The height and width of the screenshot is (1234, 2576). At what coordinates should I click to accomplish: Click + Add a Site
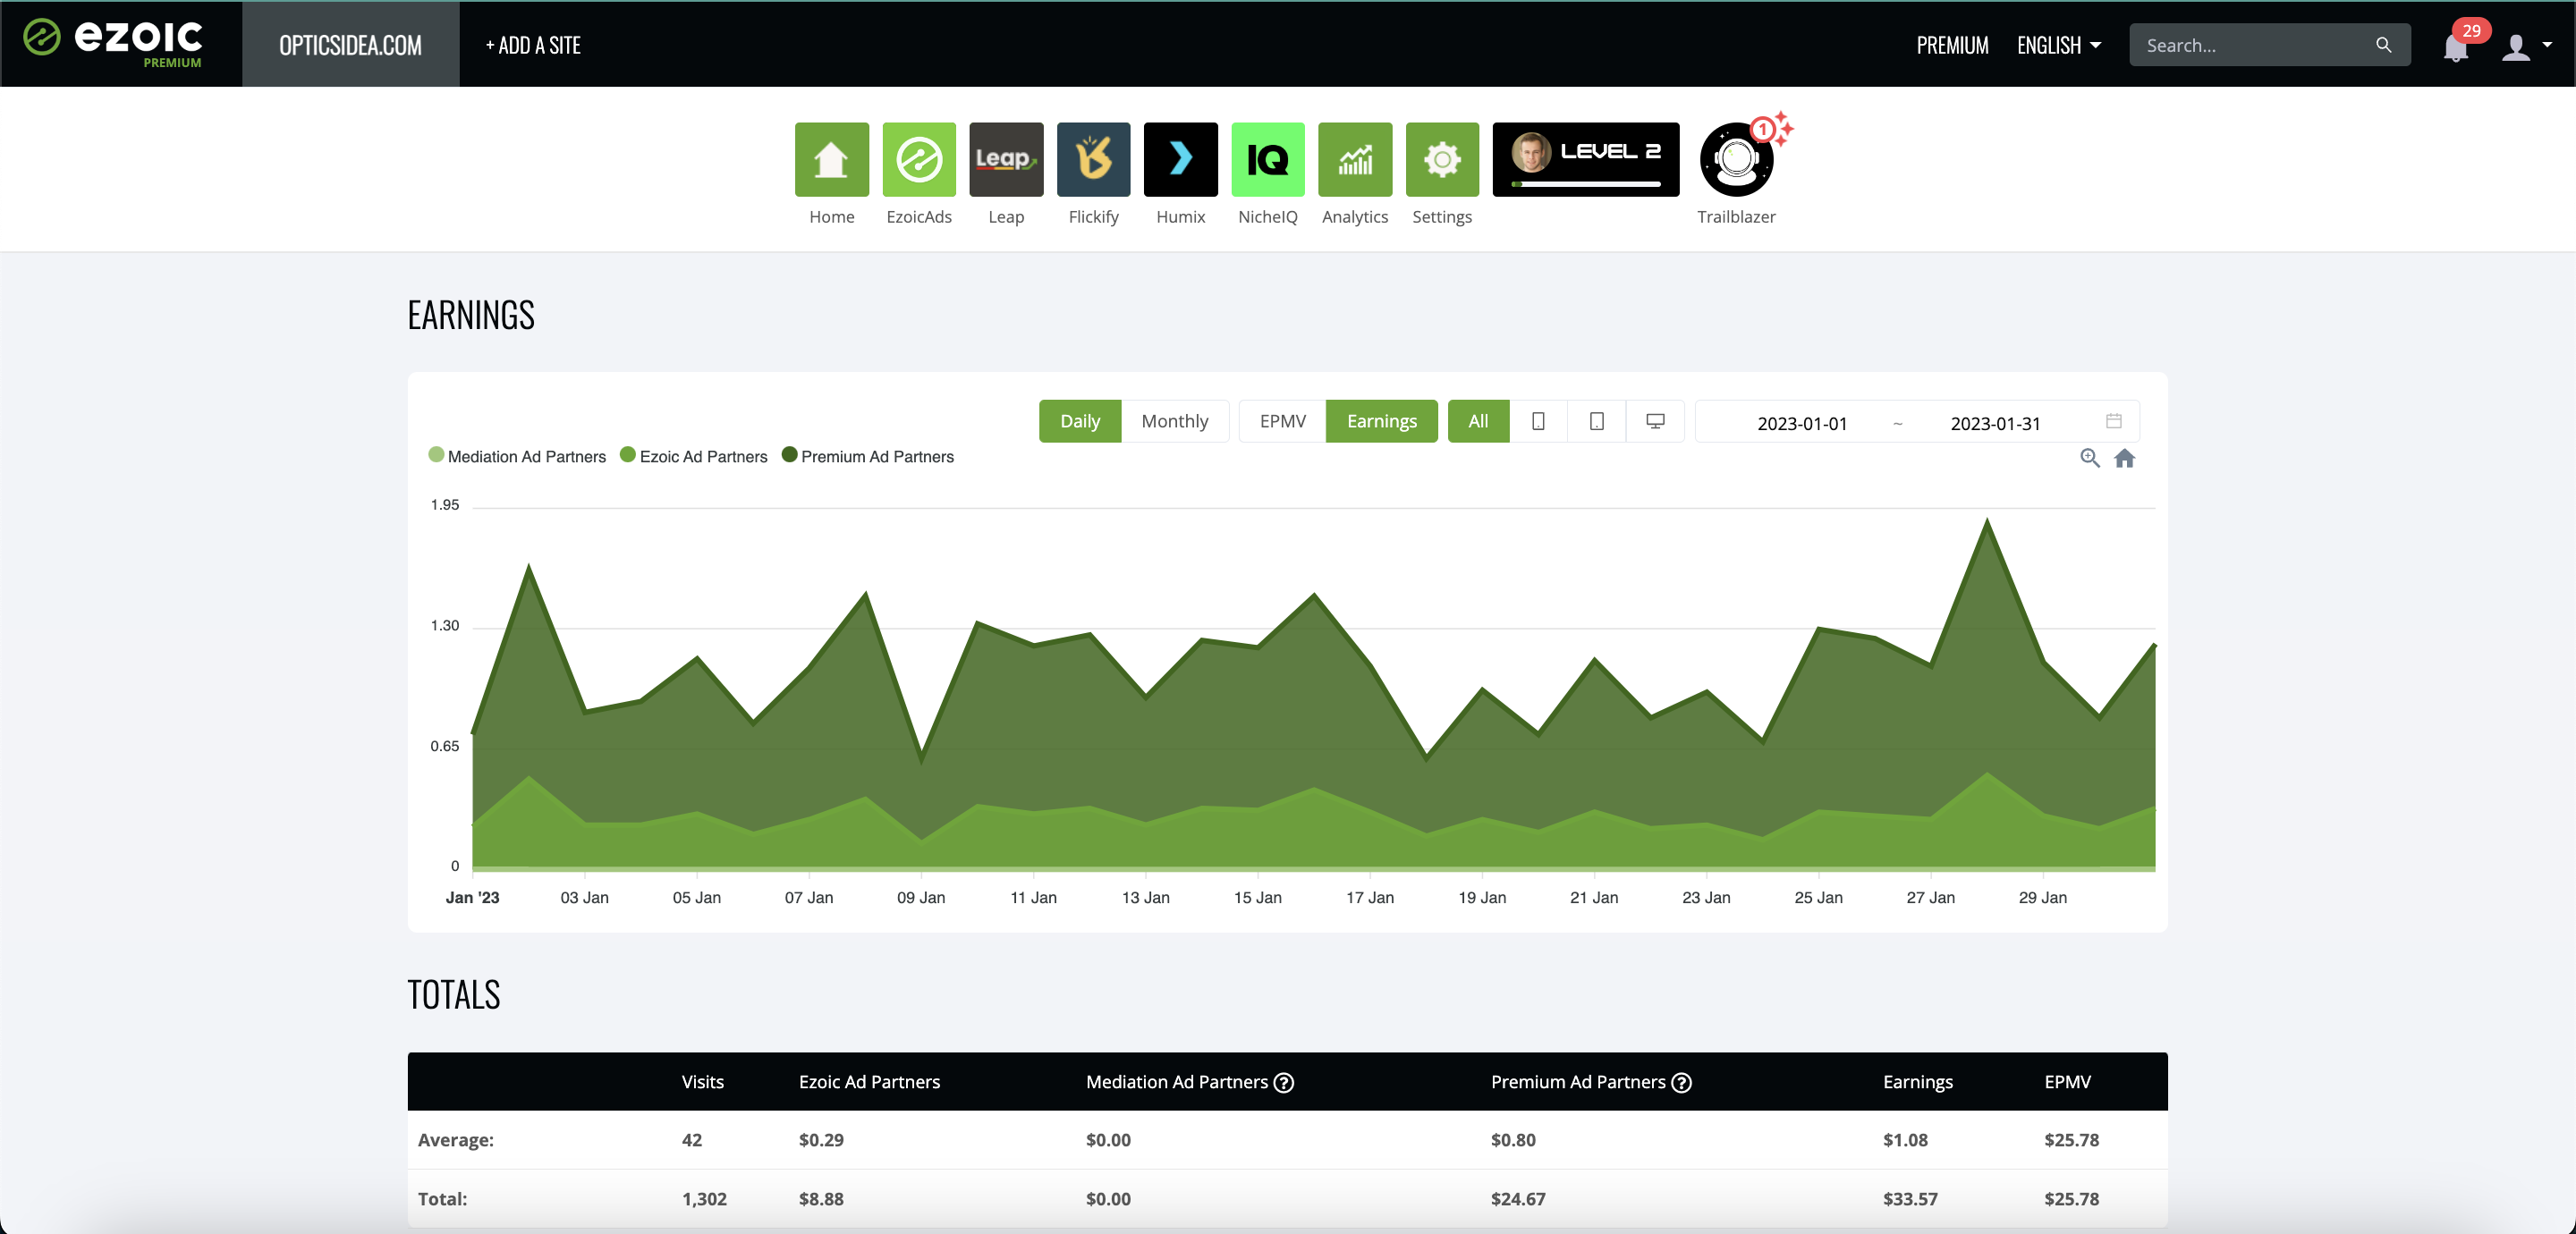click(x=533, y=45)
